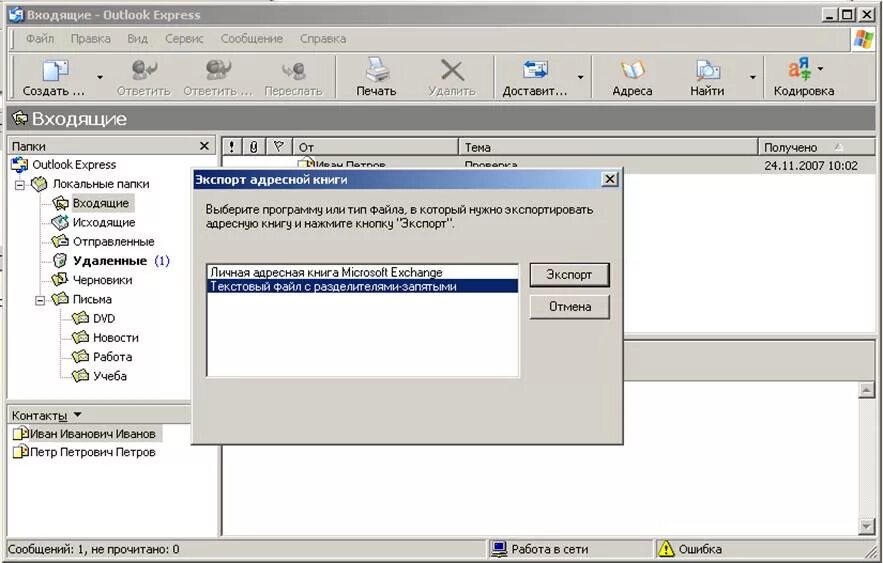
Task: Click the Работа в сети status icon
Action: [x=499, y=548]
